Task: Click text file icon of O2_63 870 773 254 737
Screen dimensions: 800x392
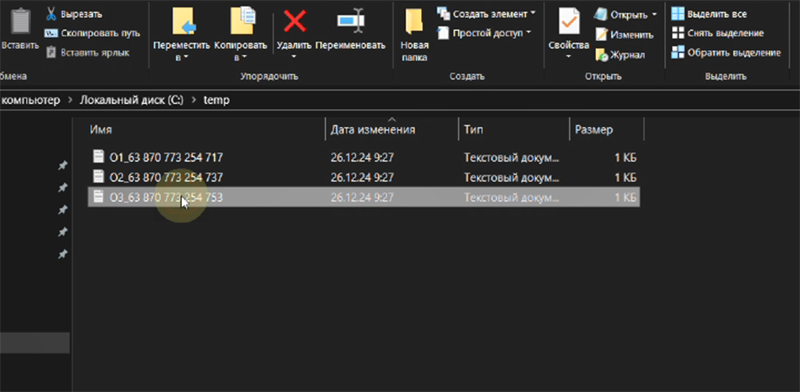Action: coord(99,177)
